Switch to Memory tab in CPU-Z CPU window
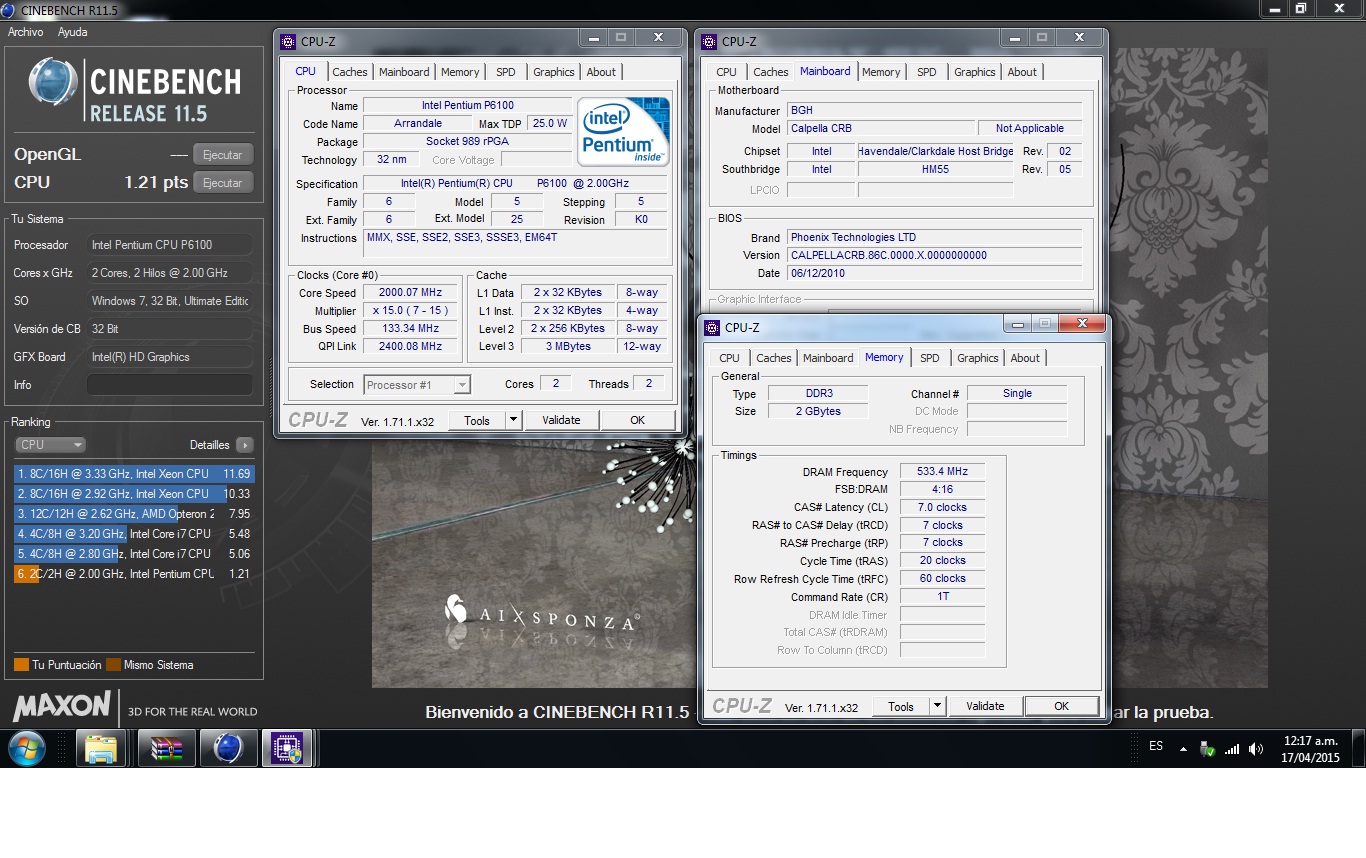The image size is (1366, 858). pos(460,72)
